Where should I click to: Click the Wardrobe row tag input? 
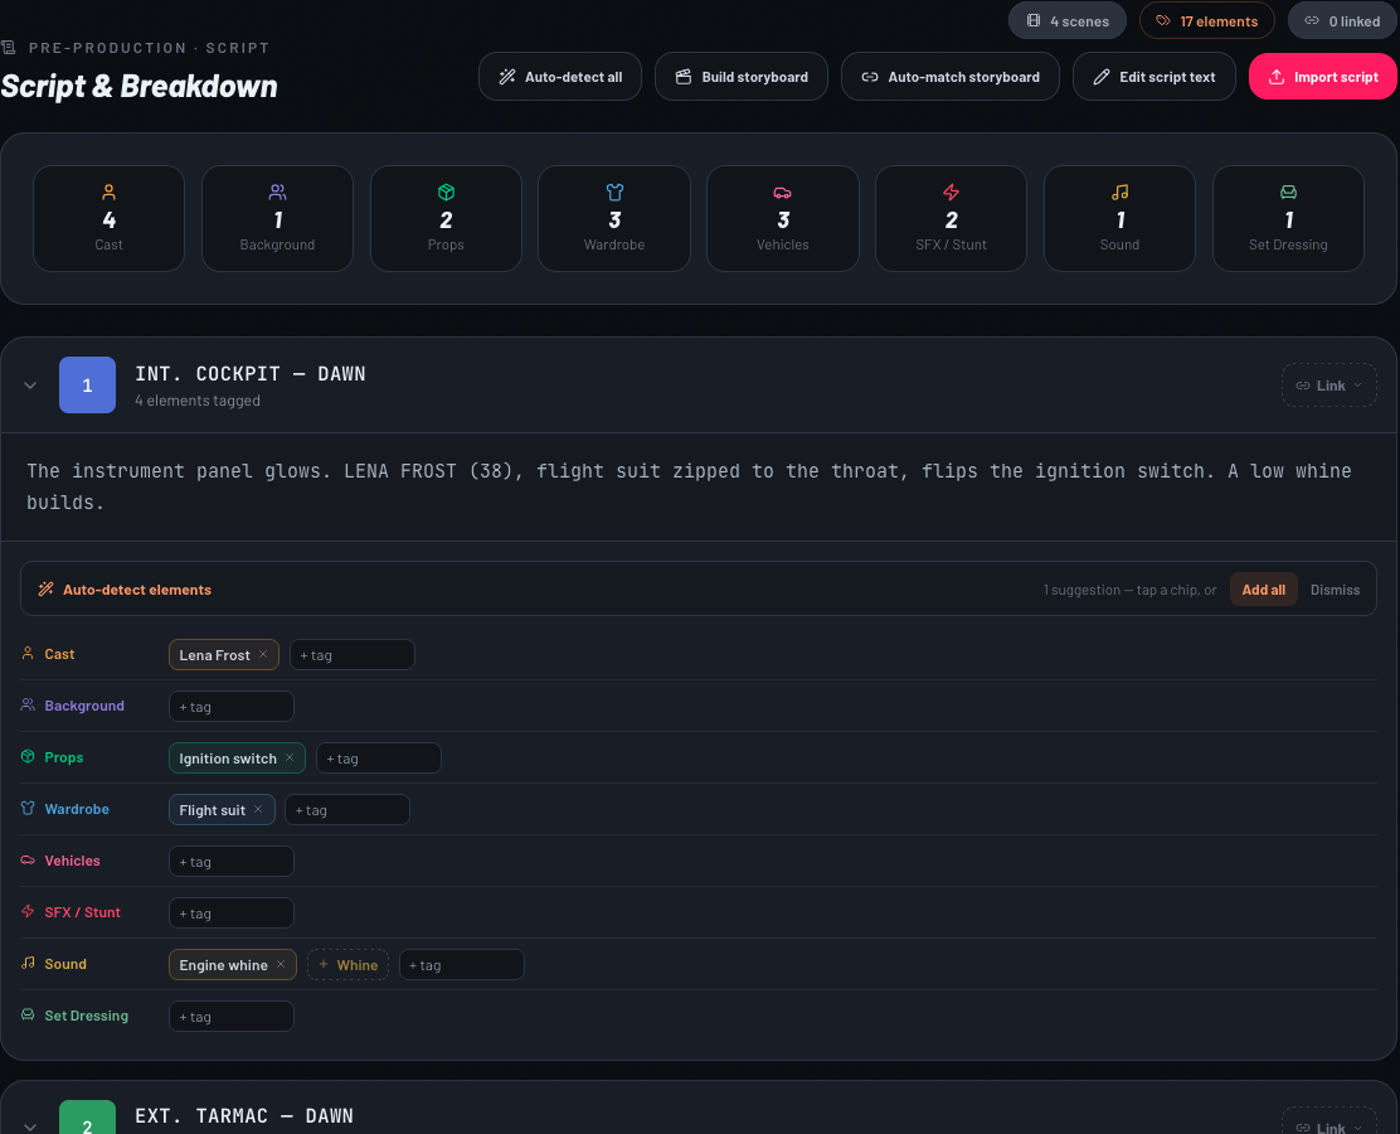pos(347,809)
